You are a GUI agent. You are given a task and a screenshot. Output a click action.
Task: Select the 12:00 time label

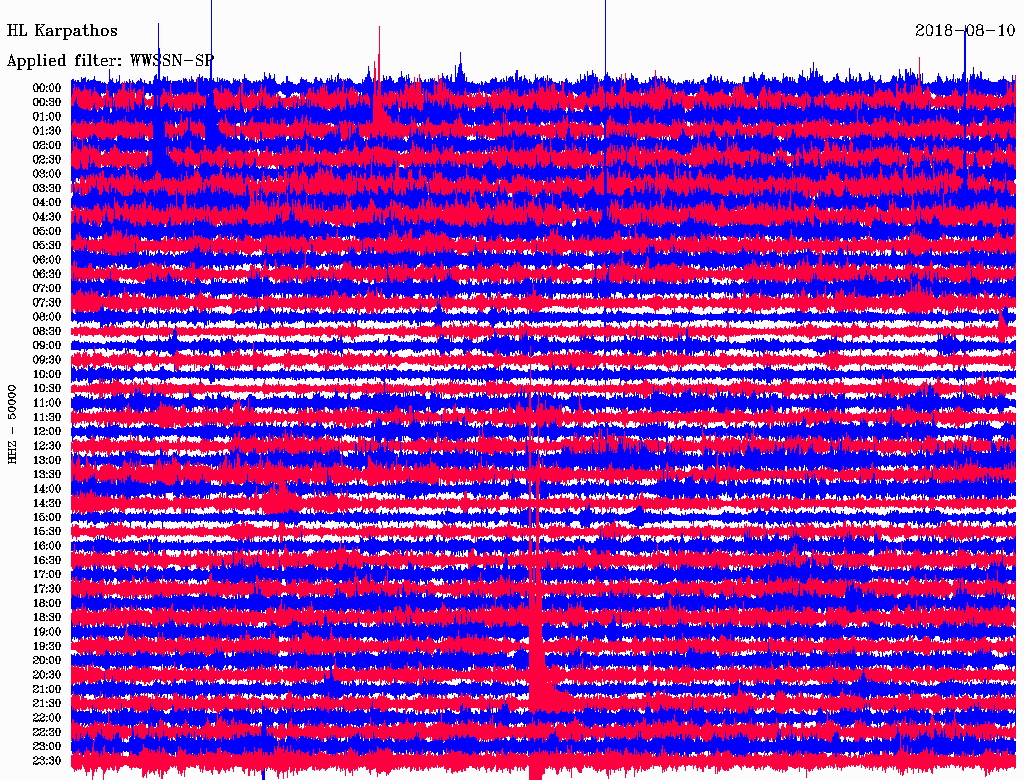click(47, 432)
